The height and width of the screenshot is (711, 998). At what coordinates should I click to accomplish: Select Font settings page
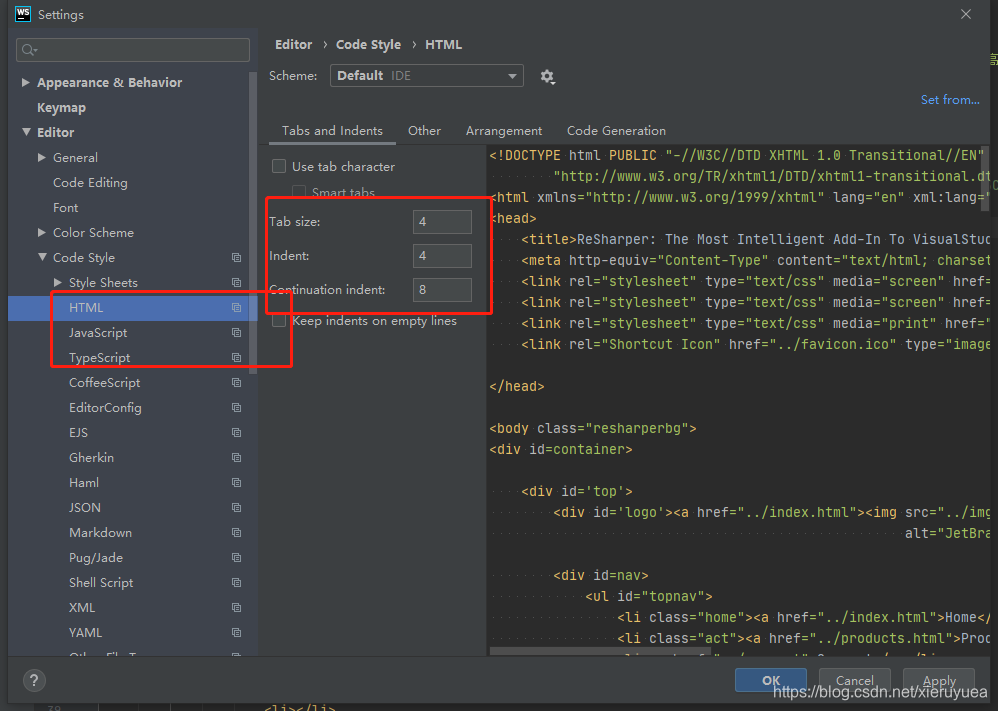click(66, 208)
